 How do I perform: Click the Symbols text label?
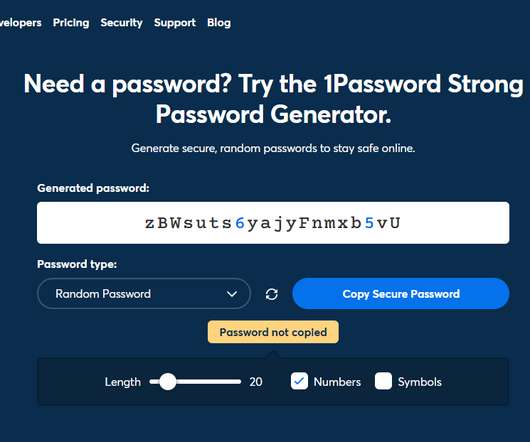419,382
